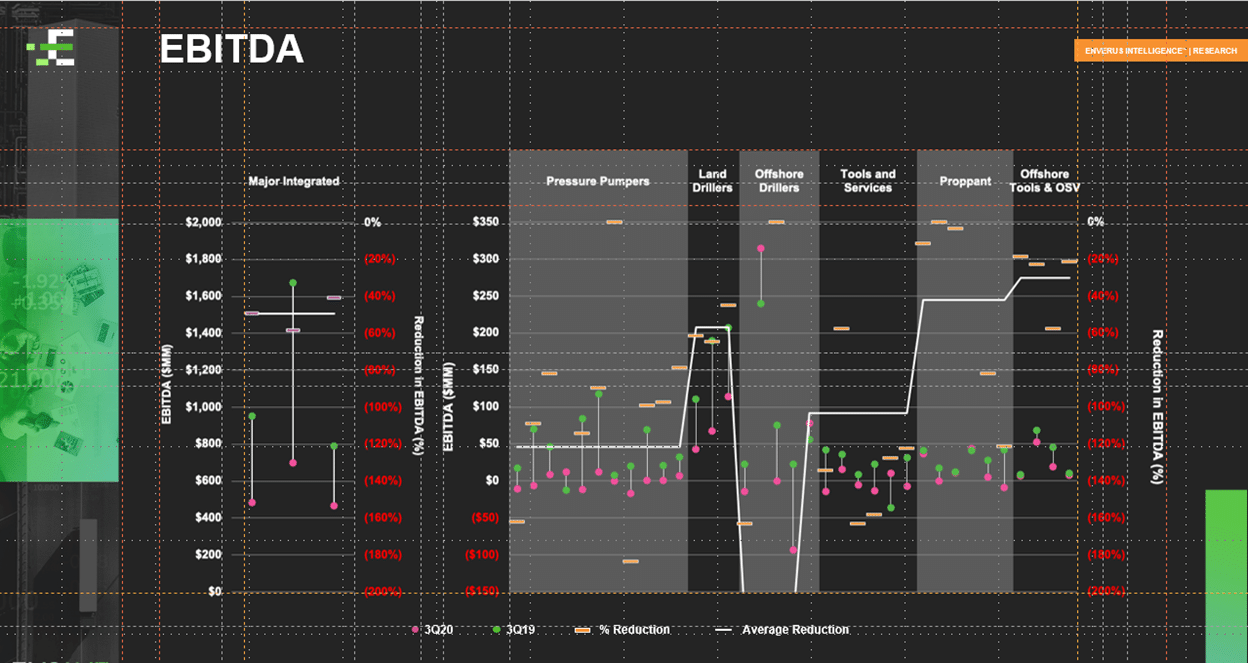The image size is (1248, 663).
Task: Click the highest pink dot under Offshore Drillers
Action: click(x=761, y=248)
